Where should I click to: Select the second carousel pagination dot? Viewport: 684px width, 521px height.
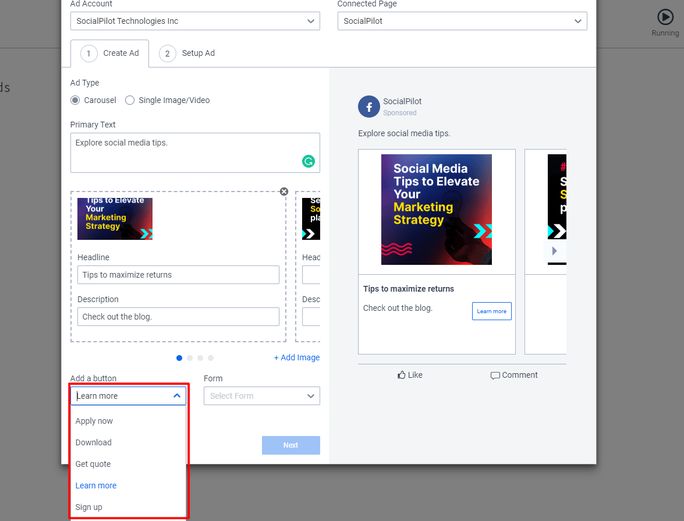189,358
